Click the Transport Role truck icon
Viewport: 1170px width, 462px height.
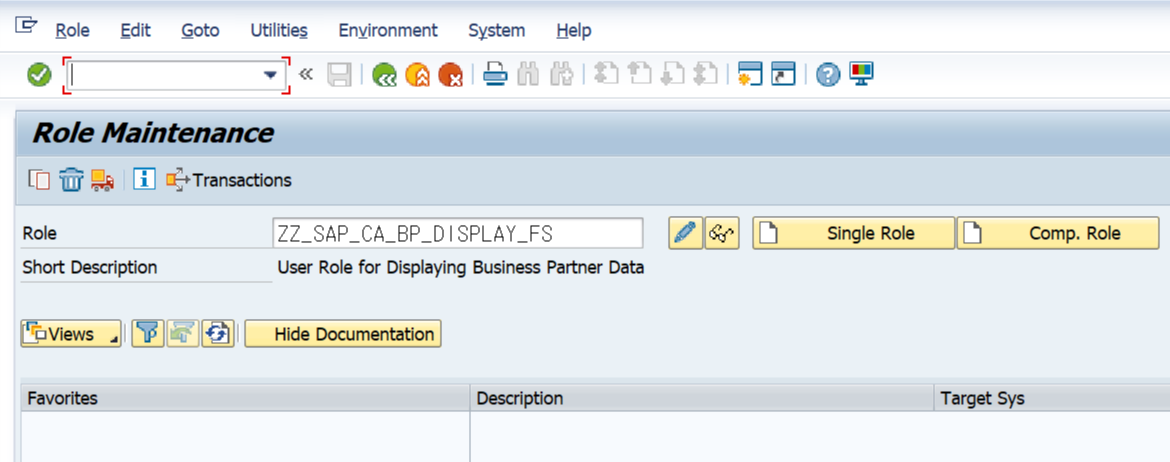click(x=102, y=180)
